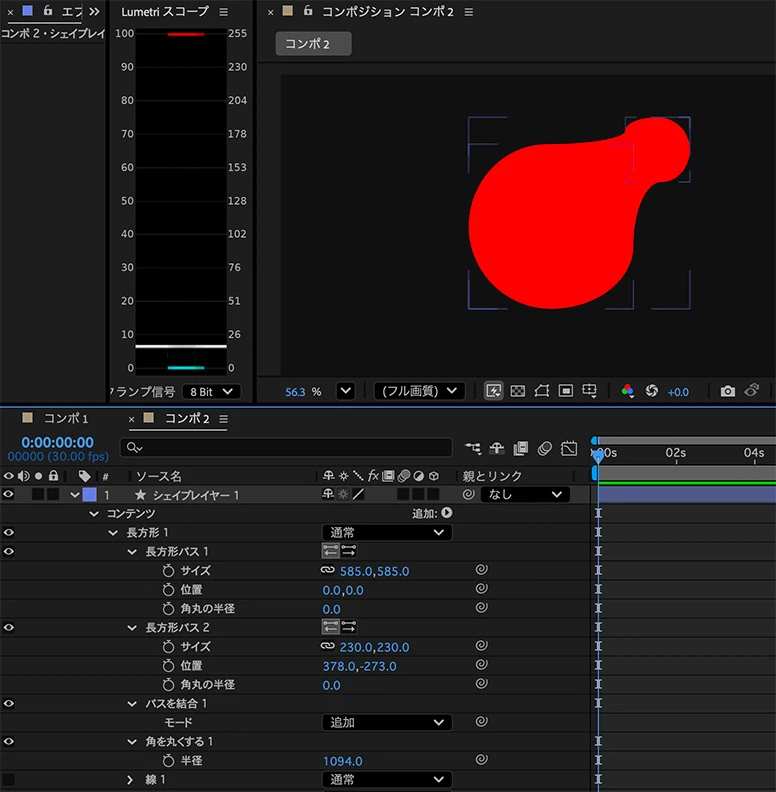The image size is (776, 792).
Task: Toggle visibility of 角を丸くする 1
Action: coord(9,741)
